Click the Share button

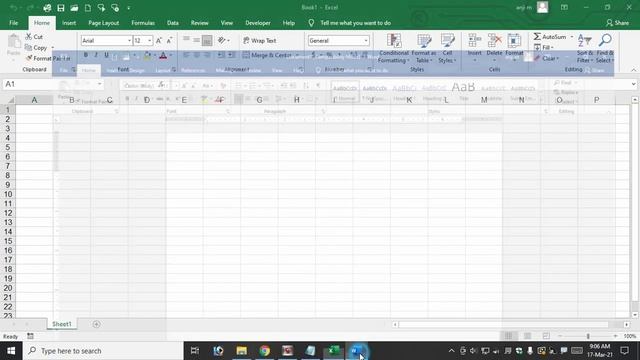pos(618,23)
